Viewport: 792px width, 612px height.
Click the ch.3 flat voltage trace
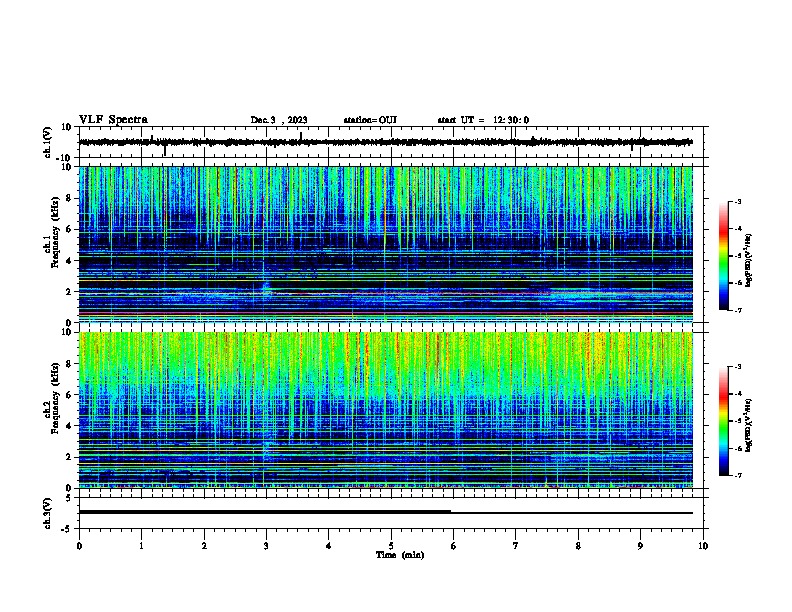(385, 512)
